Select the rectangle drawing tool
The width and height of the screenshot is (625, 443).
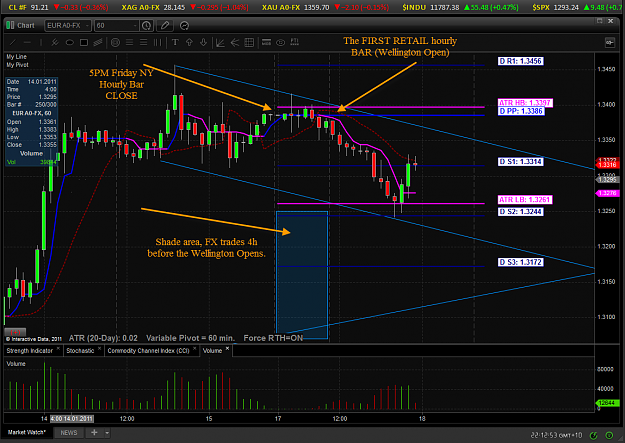tap(84, 42)
